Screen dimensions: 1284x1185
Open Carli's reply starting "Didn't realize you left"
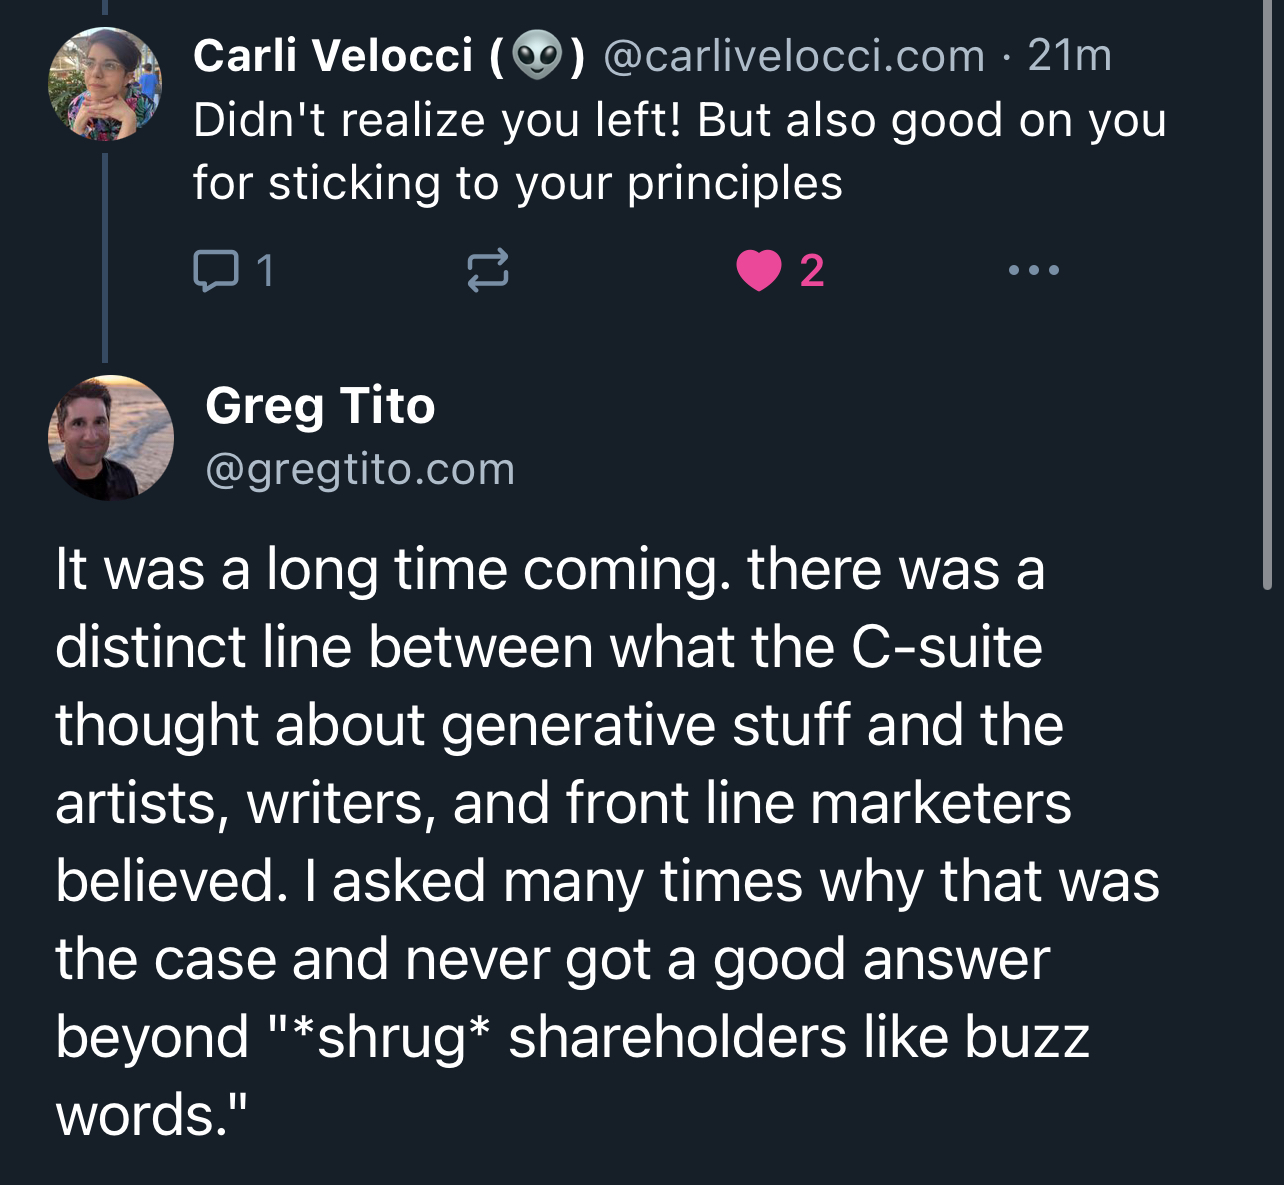(x=678, y=151)
